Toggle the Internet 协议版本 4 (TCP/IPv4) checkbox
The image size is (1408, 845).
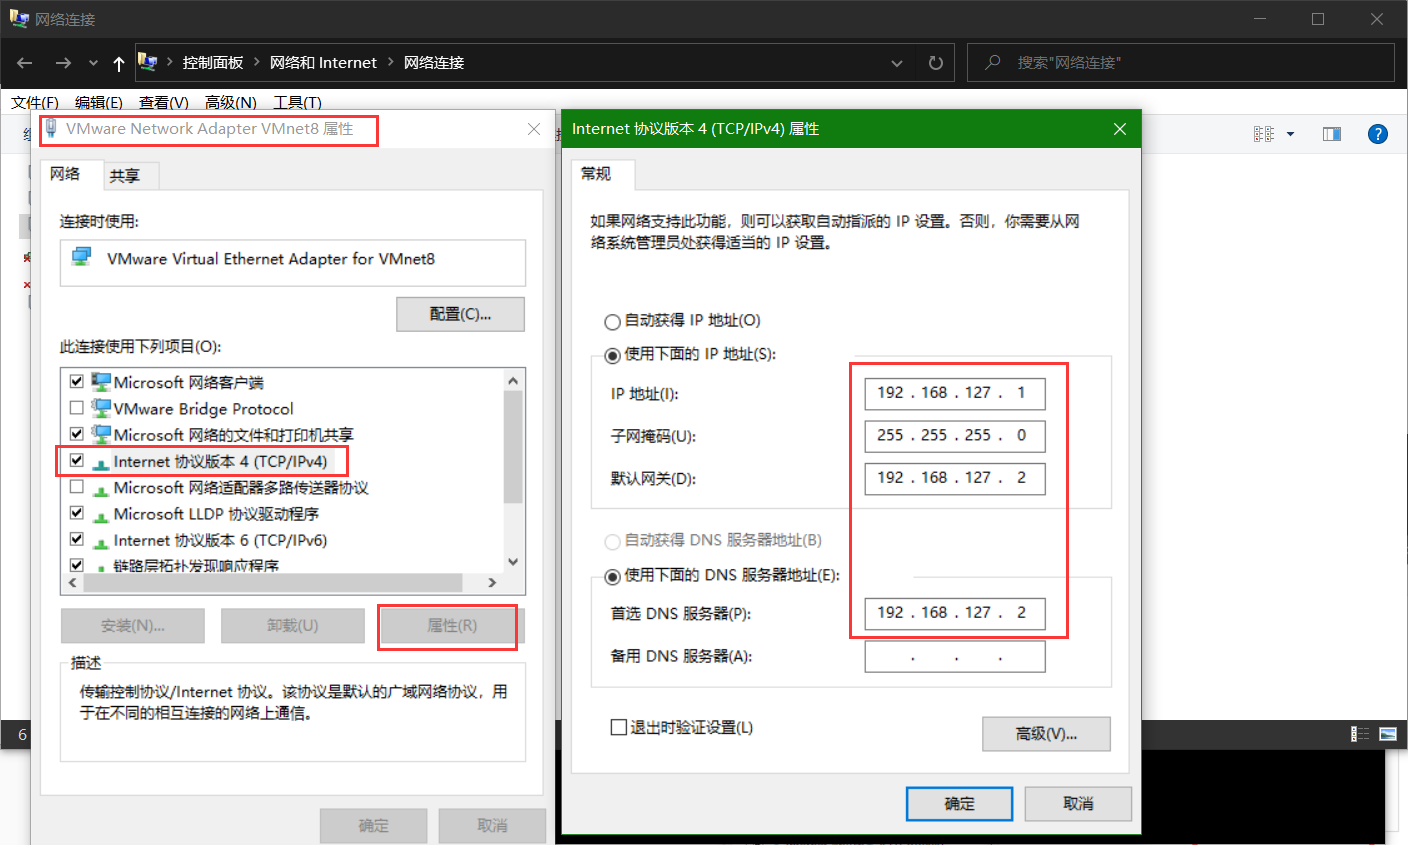(x=77, y=461)
